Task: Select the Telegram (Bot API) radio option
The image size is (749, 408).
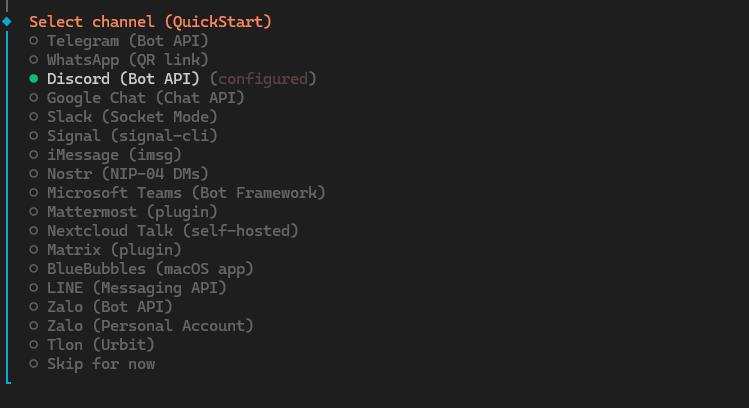Action: pos(127,41)
